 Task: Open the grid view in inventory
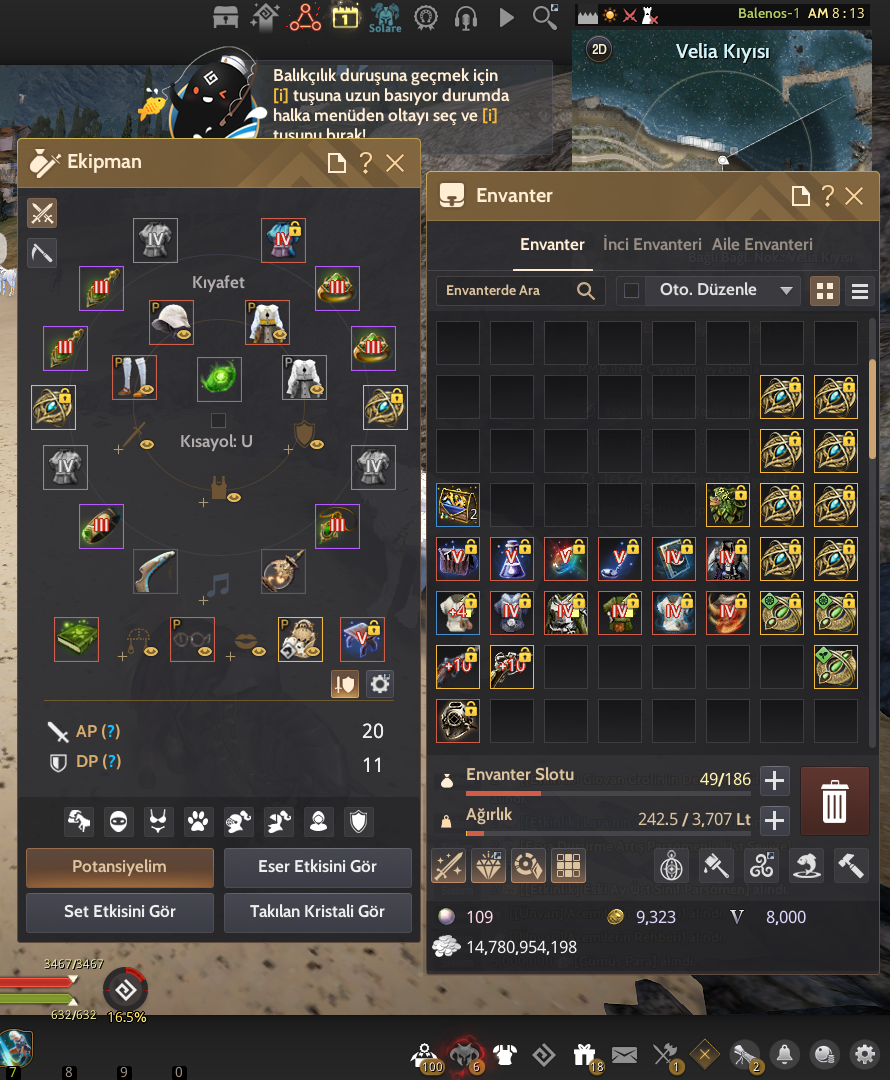[825, 291]
